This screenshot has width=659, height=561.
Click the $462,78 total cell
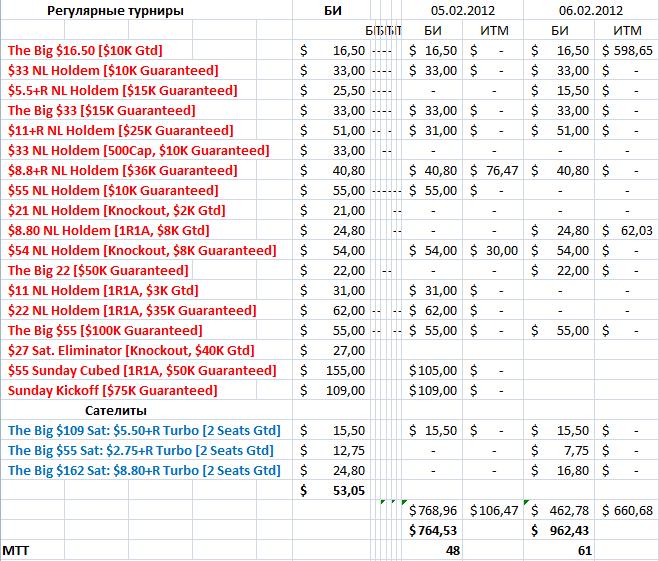(560, 511)
